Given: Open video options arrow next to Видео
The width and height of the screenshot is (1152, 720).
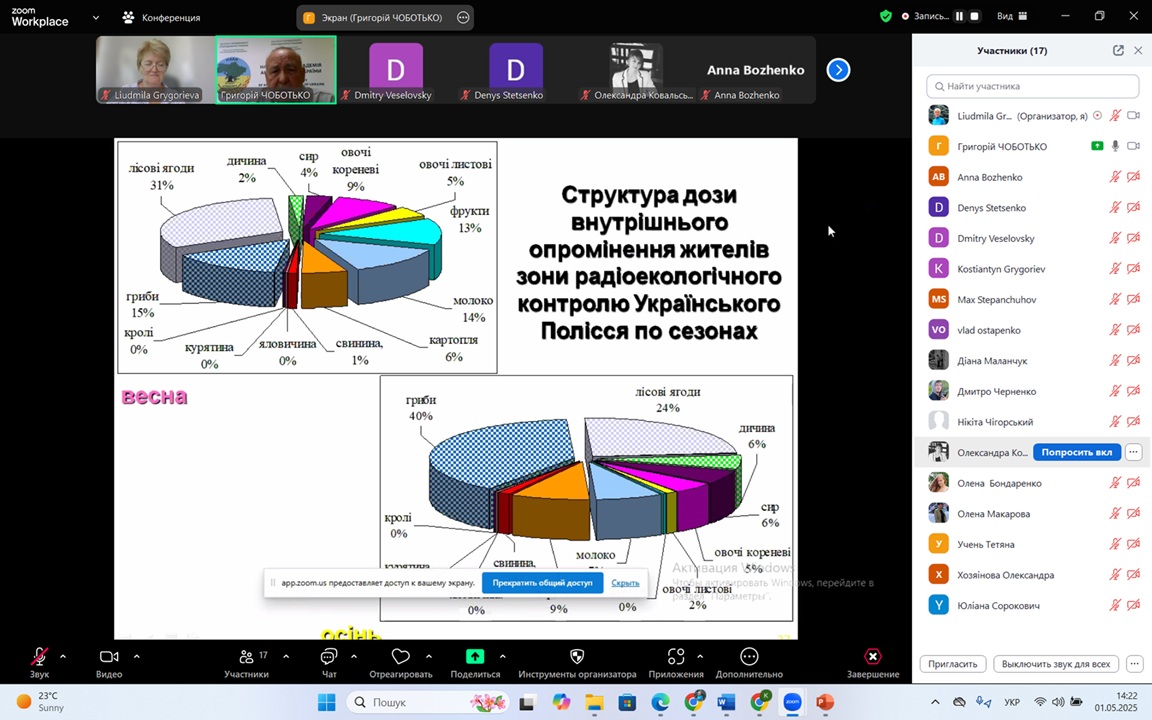Looking at the screenshot, I should [137, 656].
